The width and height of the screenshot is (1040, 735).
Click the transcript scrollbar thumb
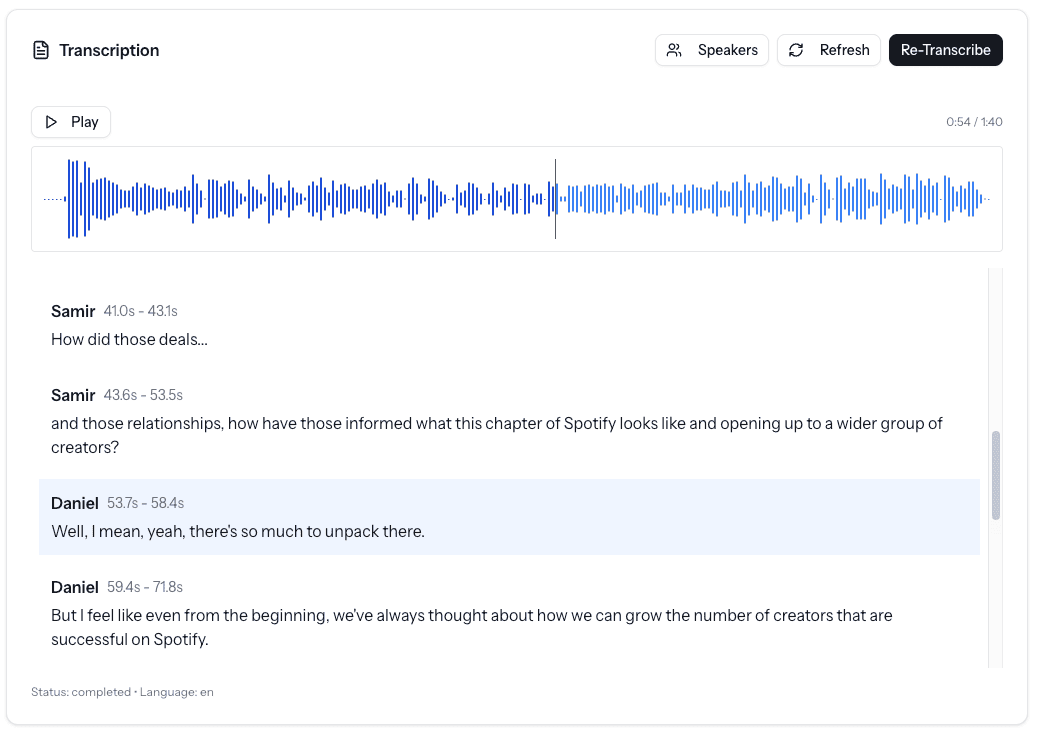pos(996,475)
